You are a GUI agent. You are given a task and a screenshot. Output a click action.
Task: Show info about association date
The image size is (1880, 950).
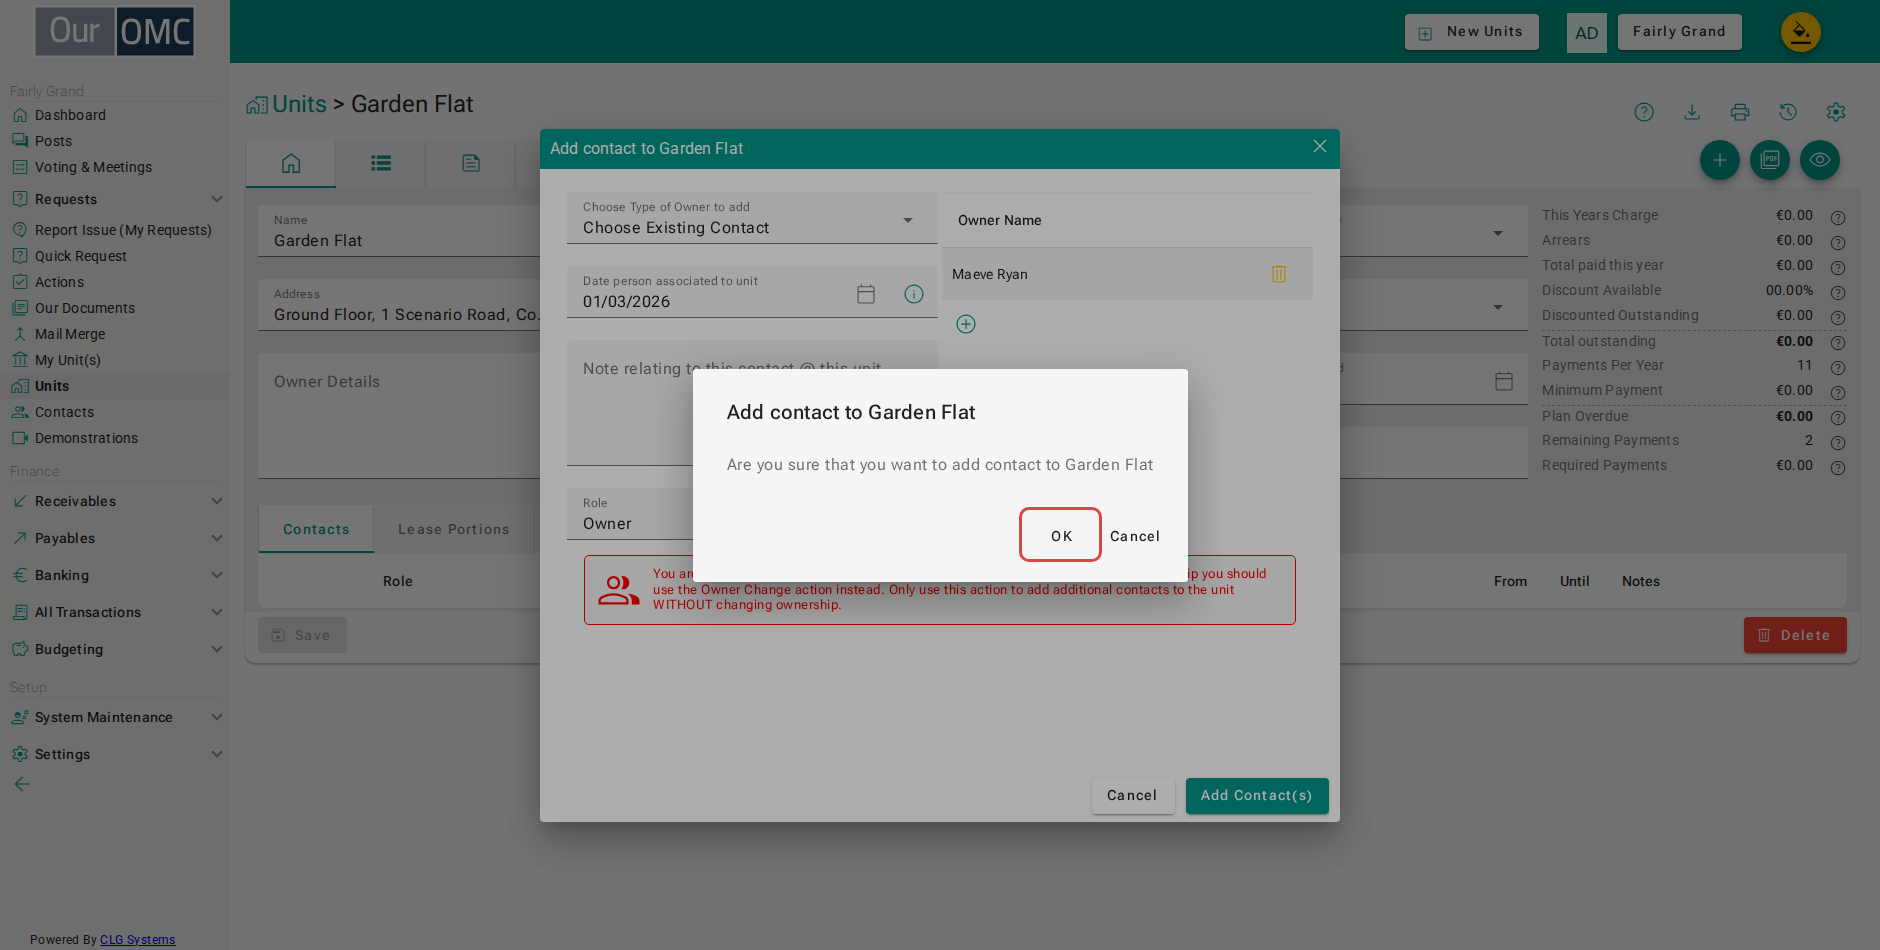point(914,294)
